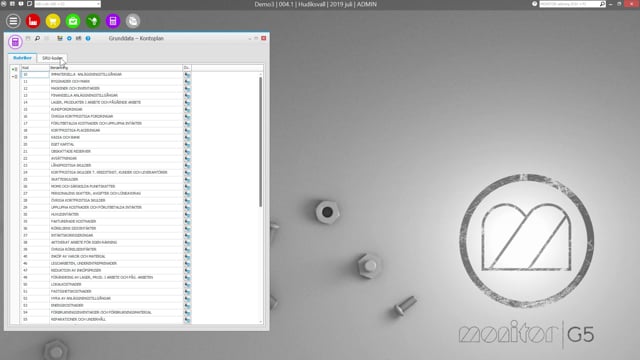Click the Kod column header
This screenshot has height=360, width=640.
(35, 68)
